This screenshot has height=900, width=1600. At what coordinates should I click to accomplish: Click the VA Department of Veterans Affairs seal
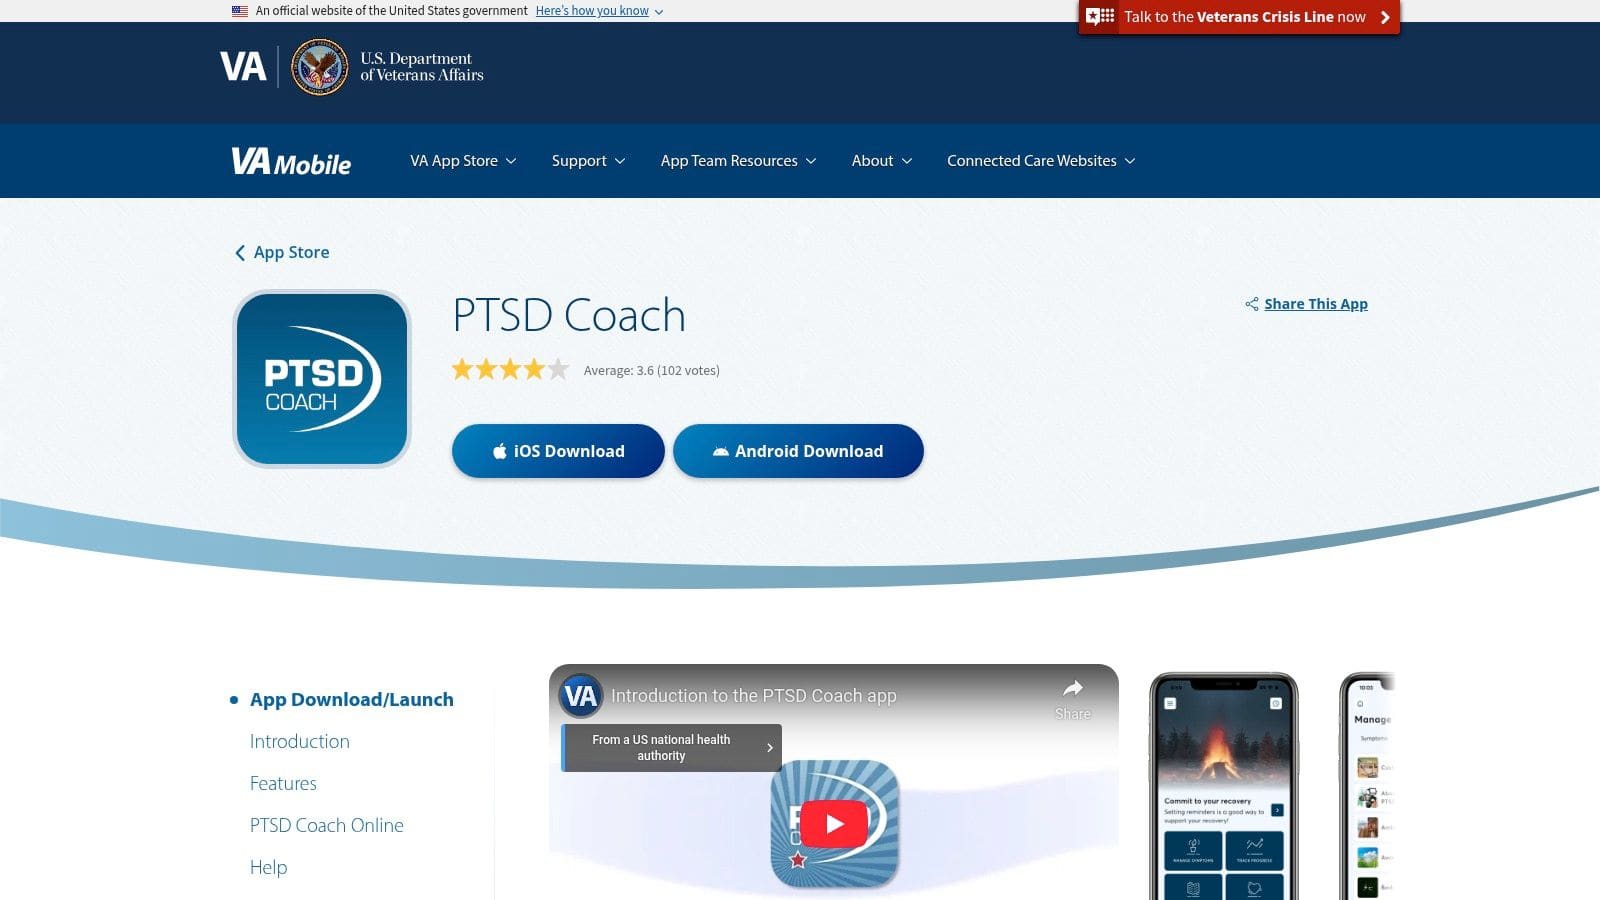click(x=319, y=68)
